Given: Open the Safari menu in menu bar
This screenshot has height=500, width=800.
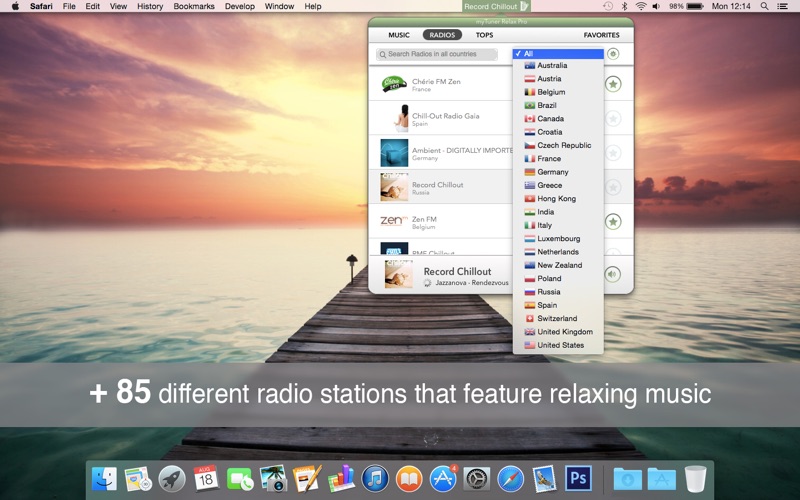Looking at the screenshot, I should click(41, 6).
